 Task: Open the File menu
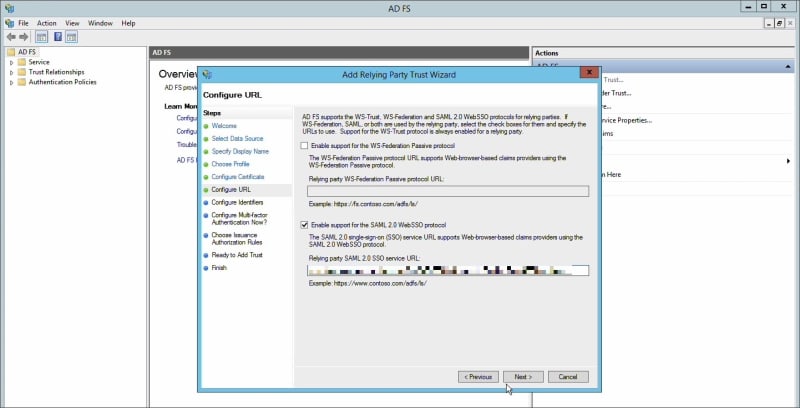click(23, 23)
